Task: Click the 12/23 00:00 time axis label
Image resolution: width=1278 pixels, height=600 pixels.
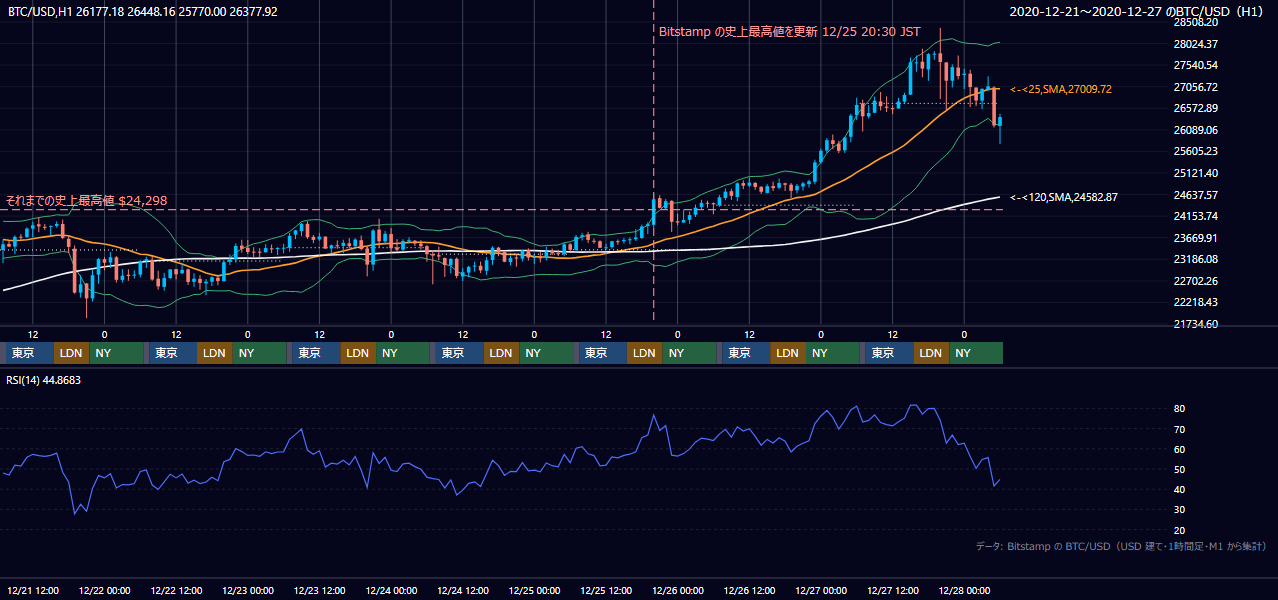Action: [x=248, y=590]
